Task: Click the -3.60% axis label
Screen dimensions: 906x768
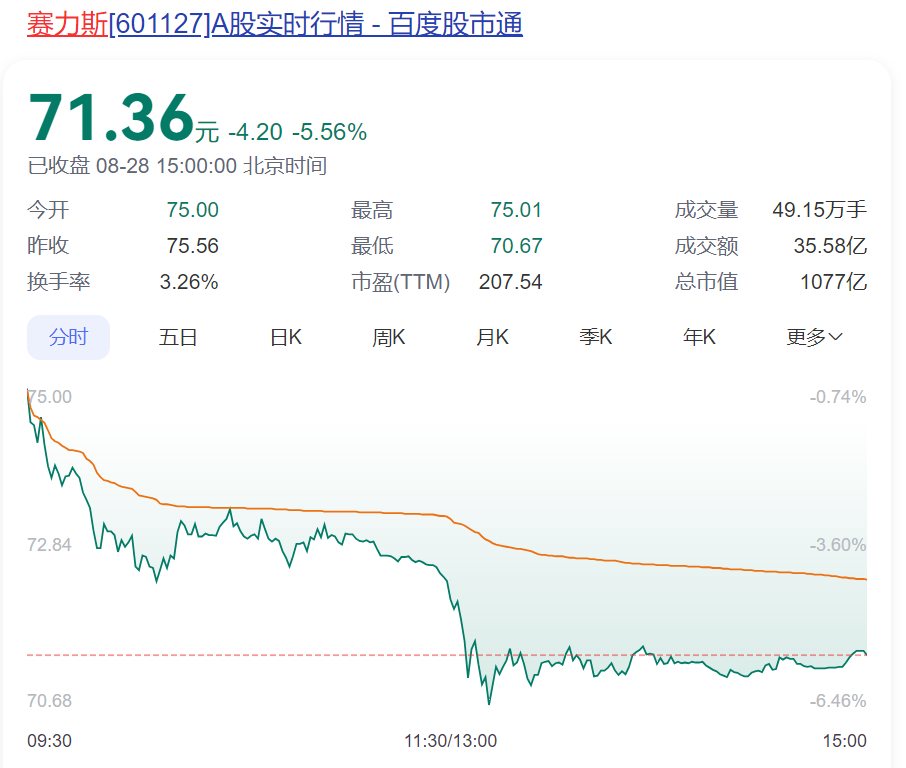Action: coord(838,544)
